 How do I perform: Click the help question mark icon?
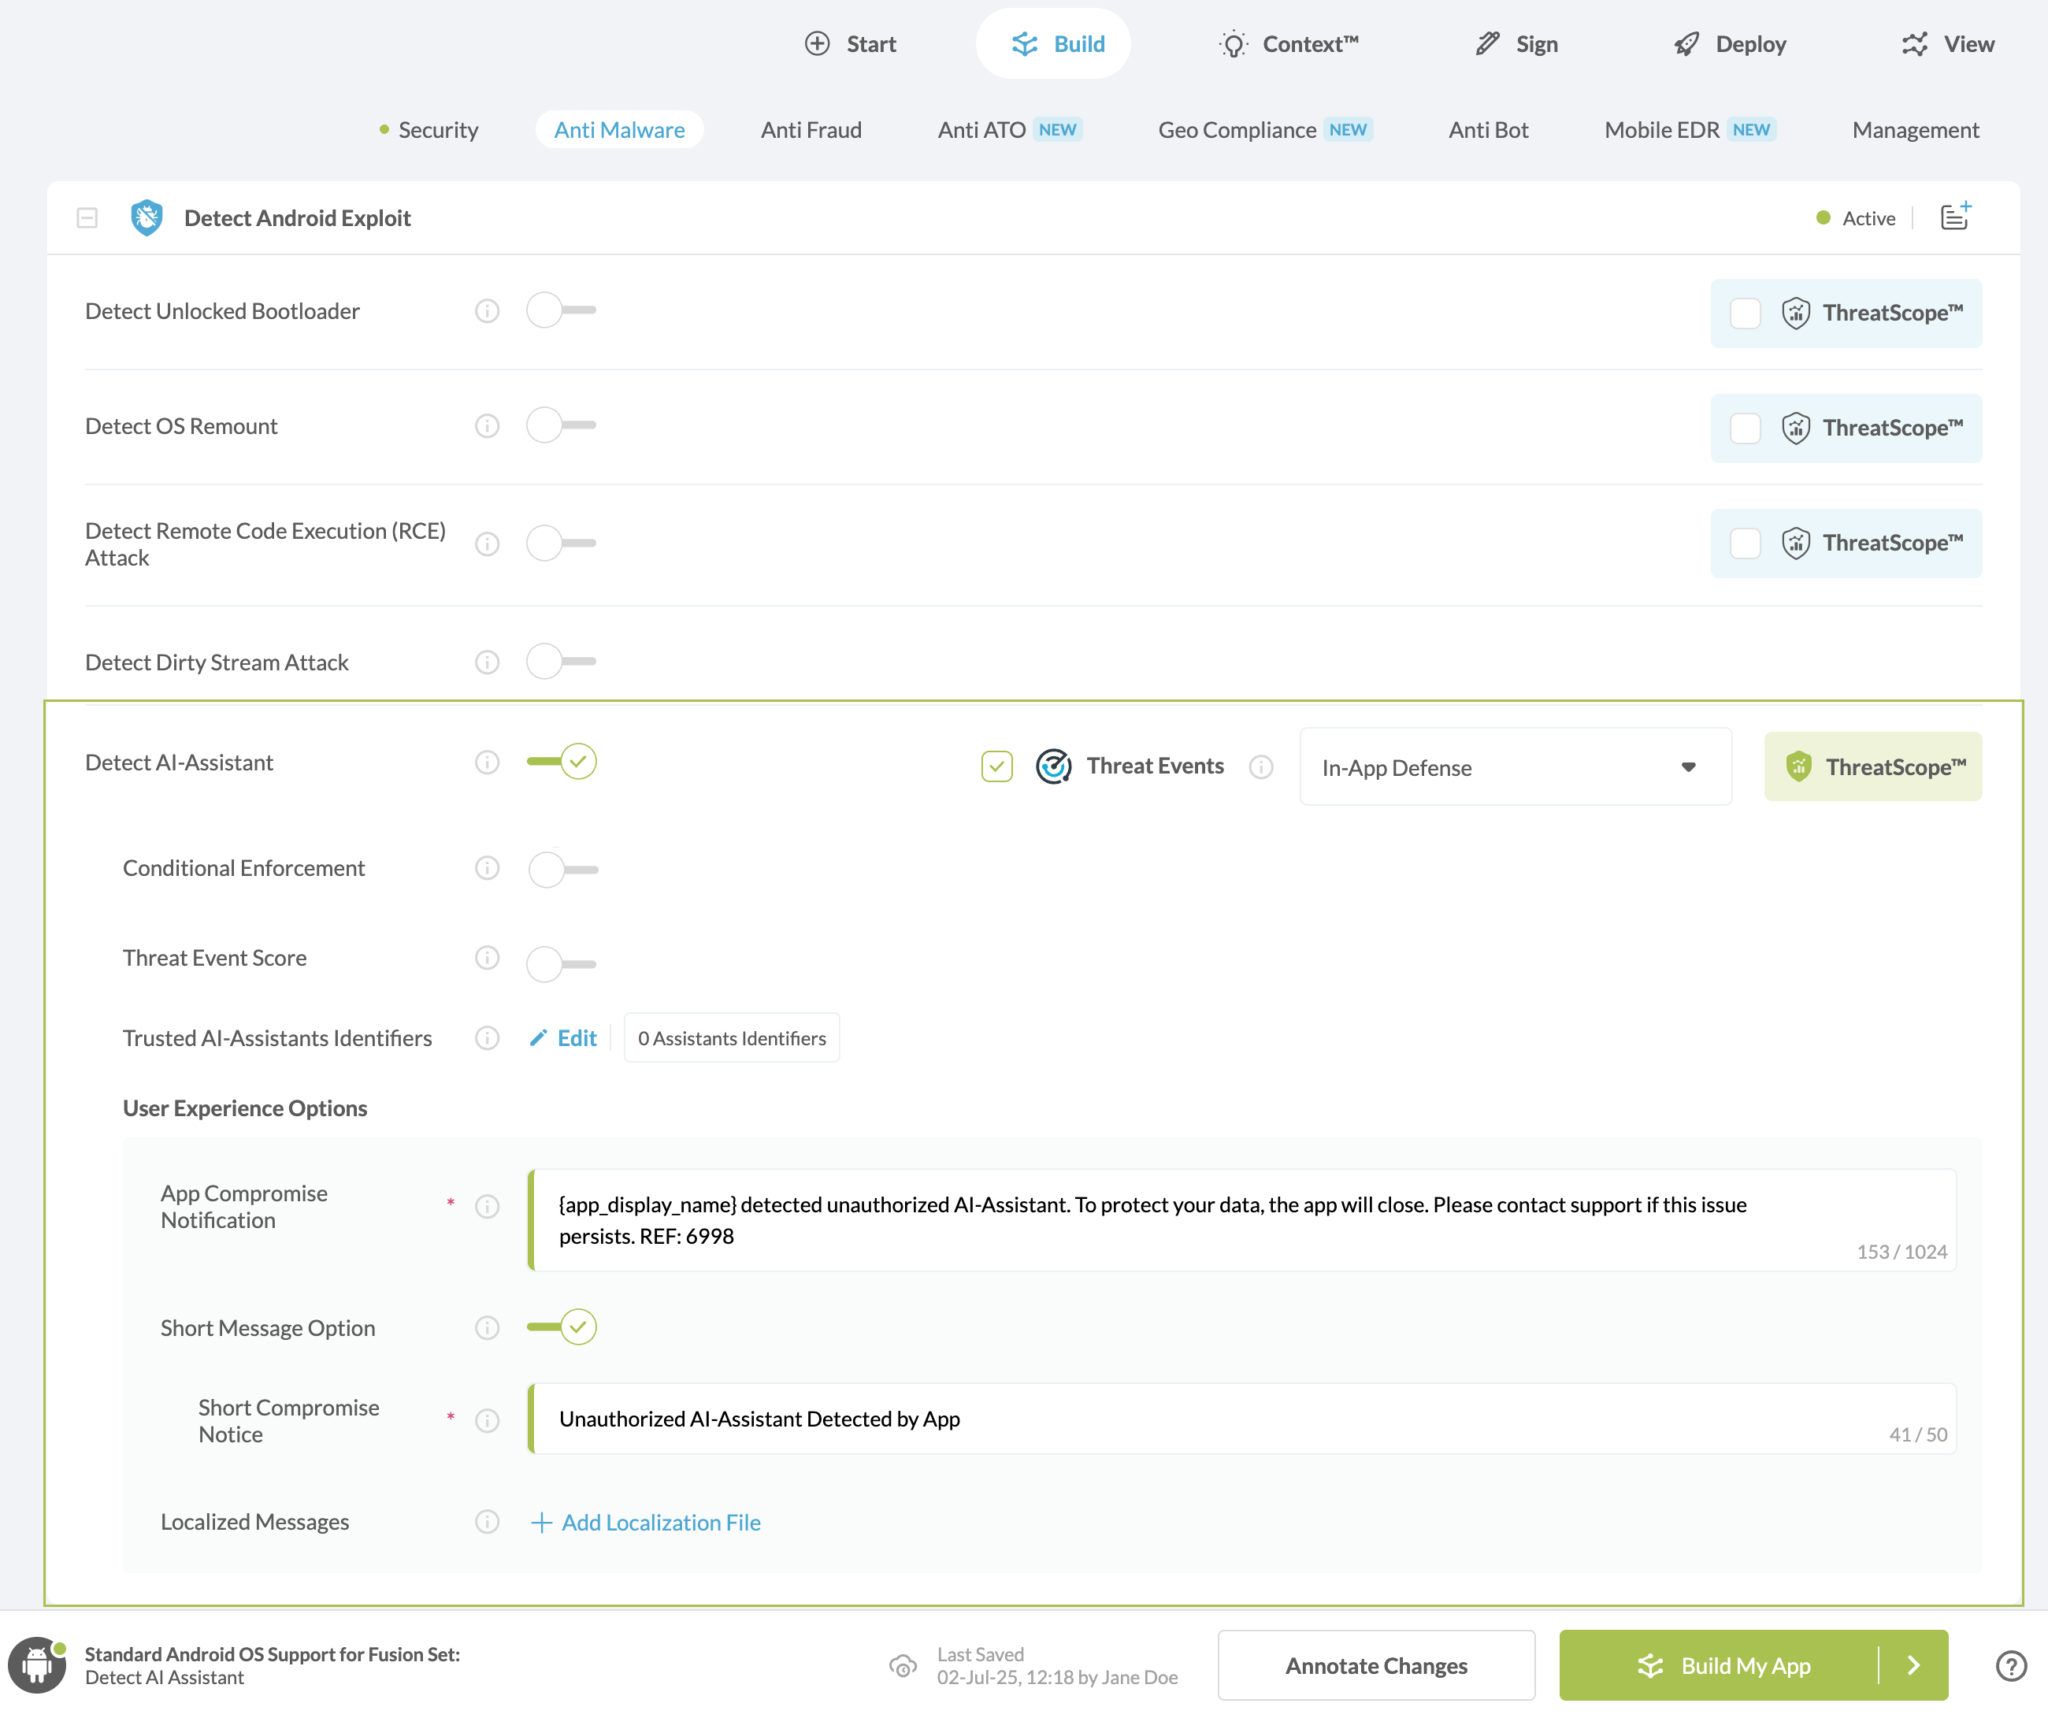click(x=2011, y=1665)
